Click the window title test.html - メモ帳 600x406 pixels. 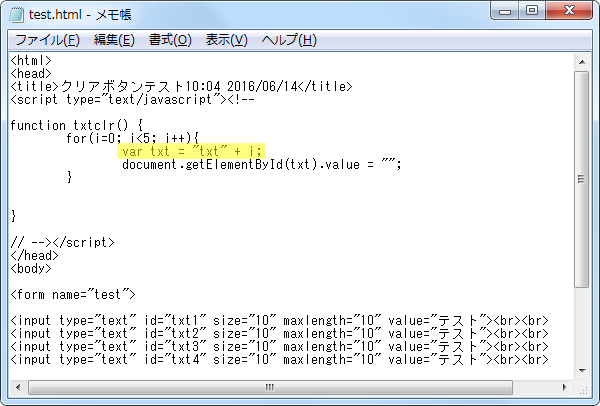pos(80,15)
